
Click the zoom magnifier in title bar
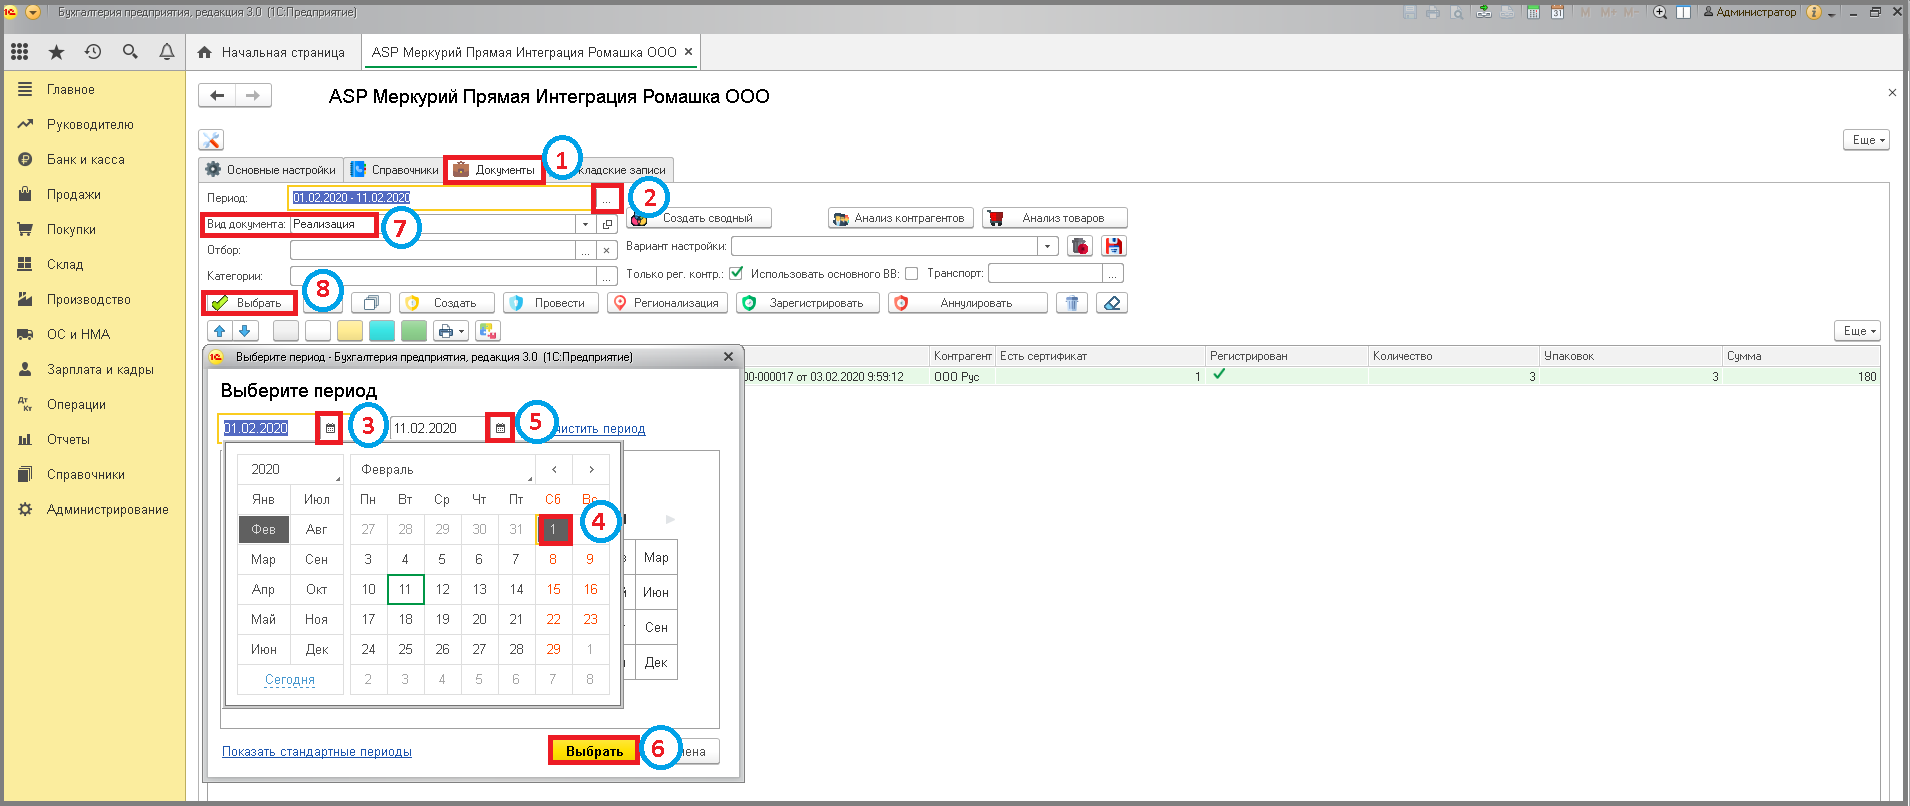(x=1660, y=12)
